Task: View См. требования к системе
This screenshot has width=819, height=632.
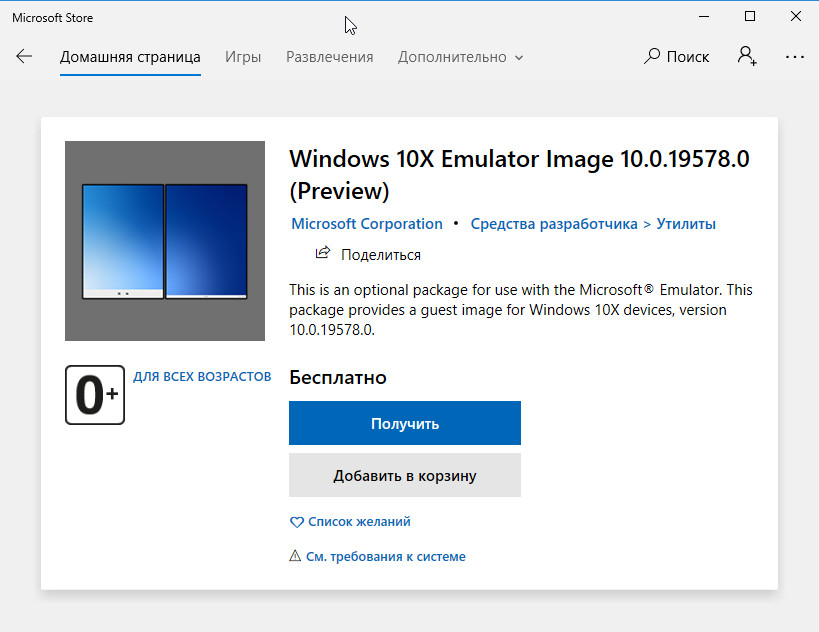Action: pyautogui.click(x=385, y=556)
